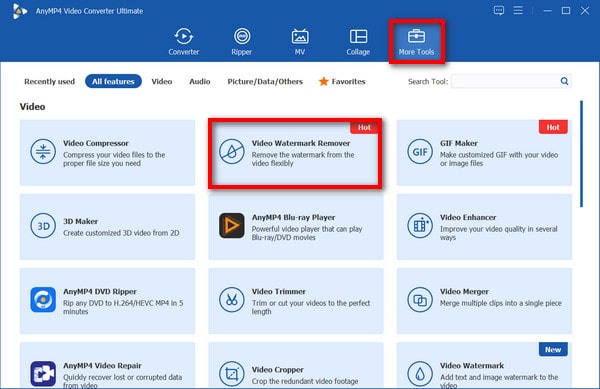The height and width of the screenshot is (389, 600).
Task: Click "Create customized 3D video from 2D"
Action: (121, 233)
